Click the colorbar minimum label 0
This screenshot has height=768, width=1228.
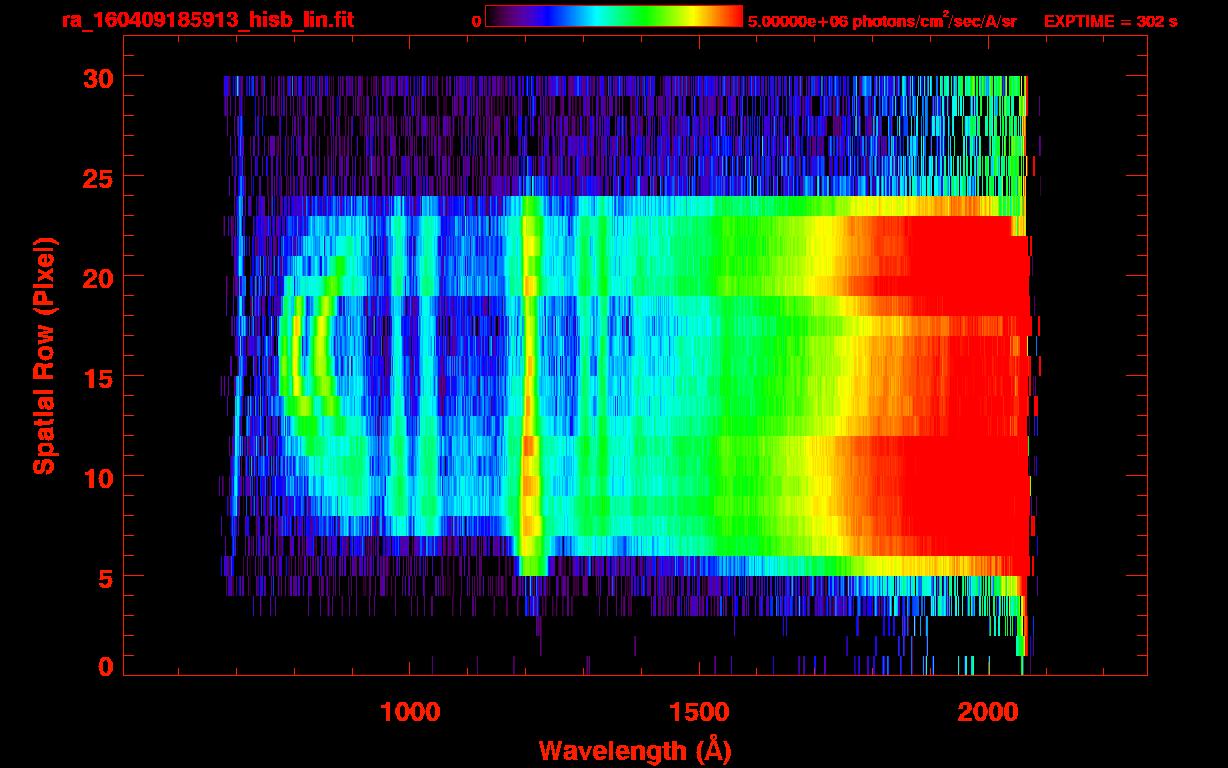(476, 21)
